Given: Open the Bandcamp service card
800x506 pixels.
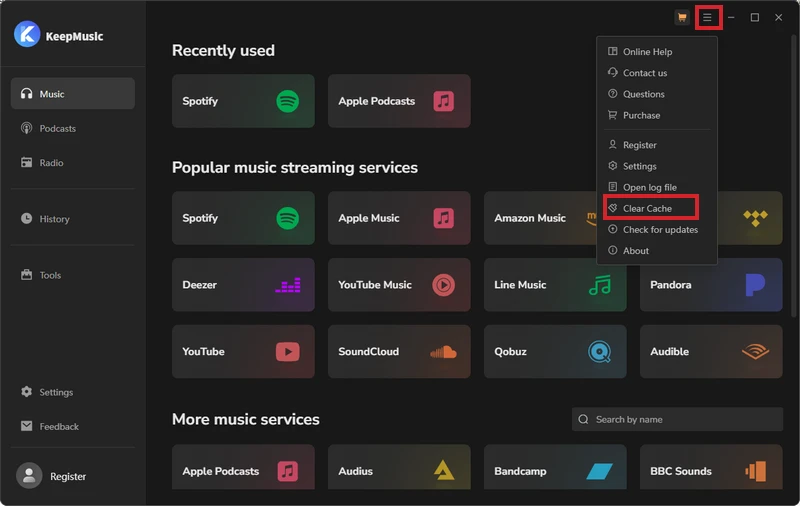Looking at the screenshot, I should (x=555, y=467).
